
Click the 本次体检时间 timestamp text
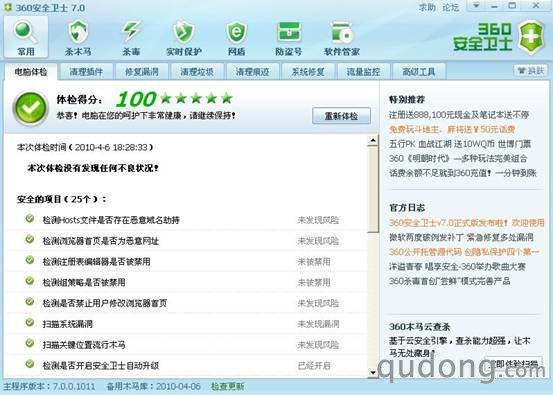click(x=85, y=147)
